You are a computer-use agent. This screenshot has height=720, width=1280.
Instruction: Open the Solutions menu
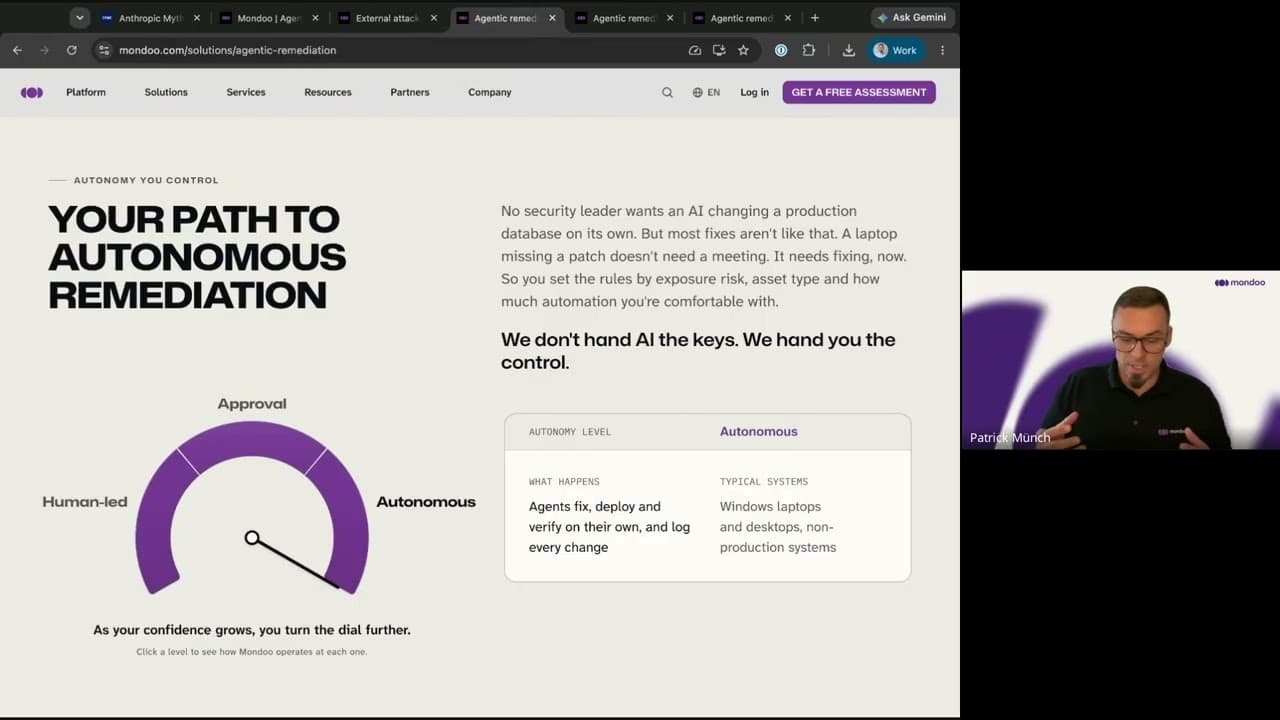pyautogui.click(x=166, y=92)
